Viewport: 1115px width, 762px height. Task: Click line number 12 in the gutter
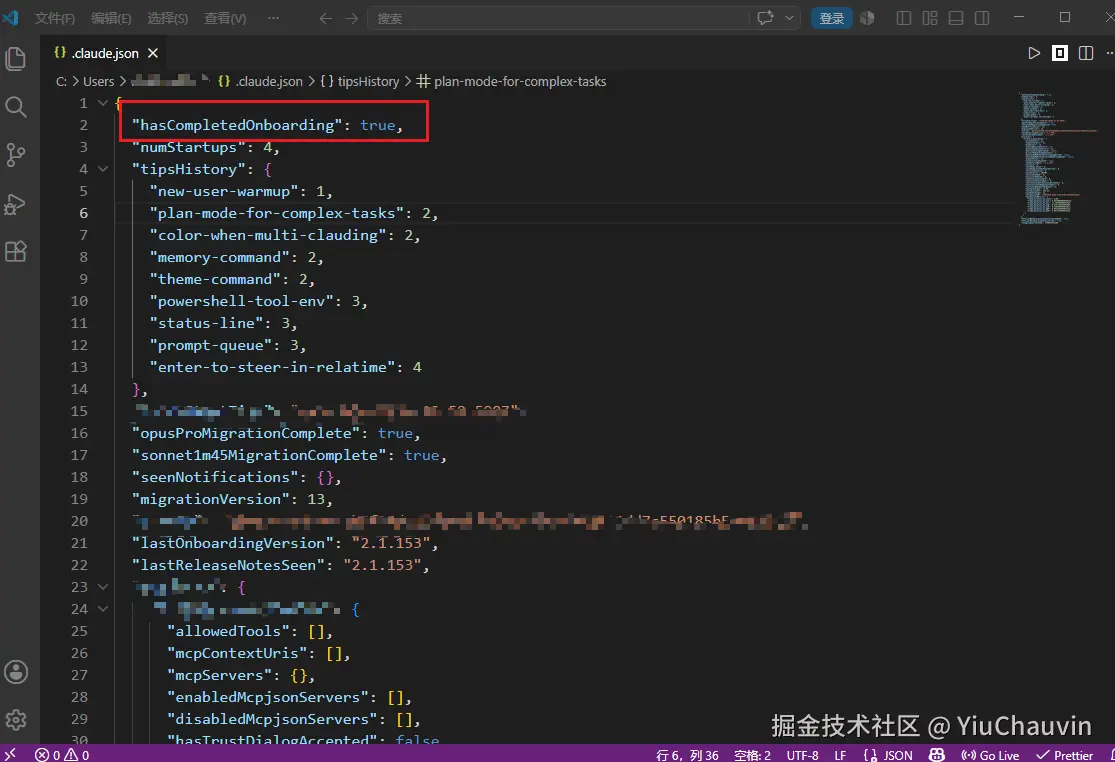pos(79,345)
